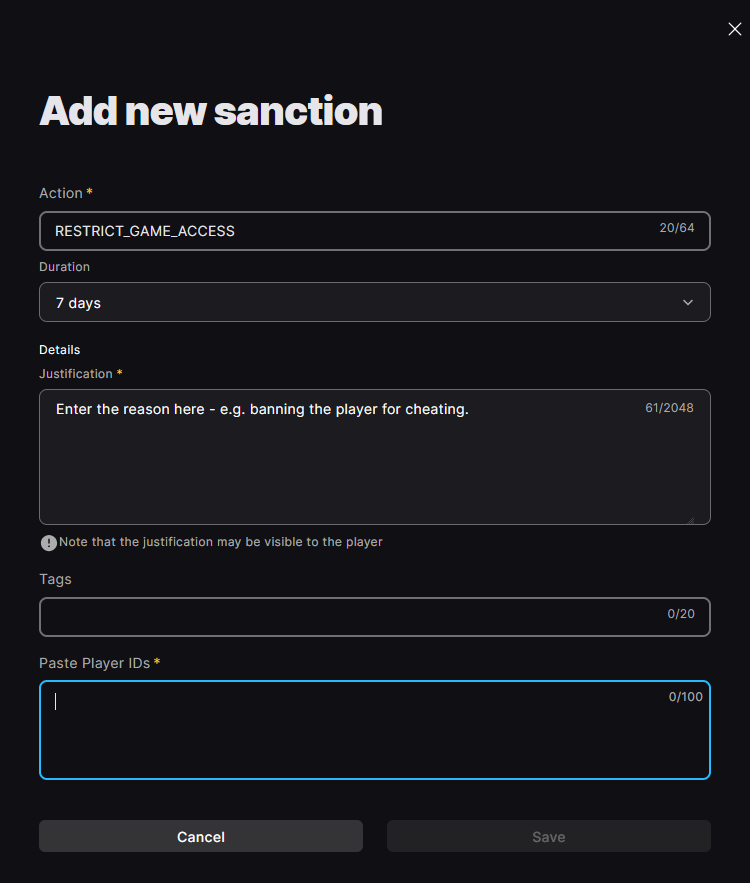This screenshot has width=750, height=883.
Task: Click the 61/2048 counter in Justification box
Action: (x=669, y=407)
